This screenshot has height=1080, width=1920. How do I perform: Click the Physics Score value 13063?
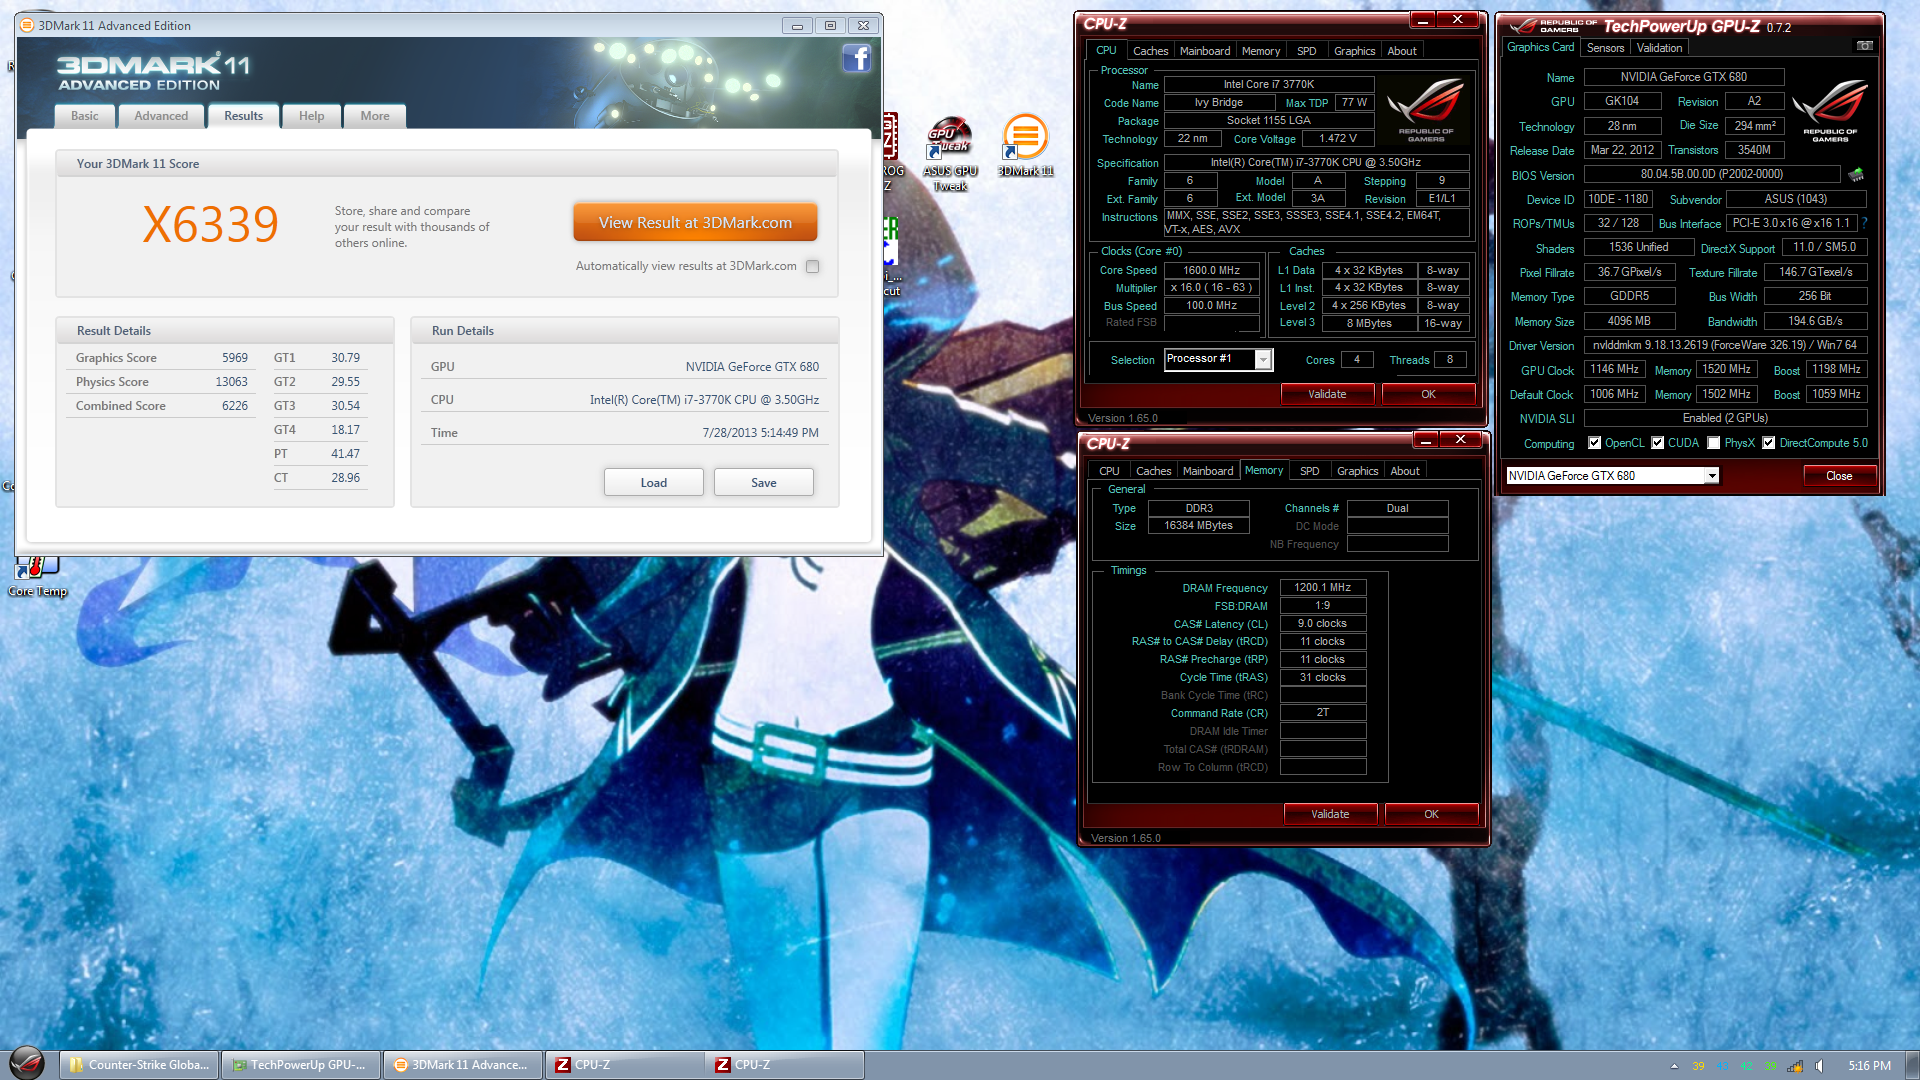[x=231, y=382]
